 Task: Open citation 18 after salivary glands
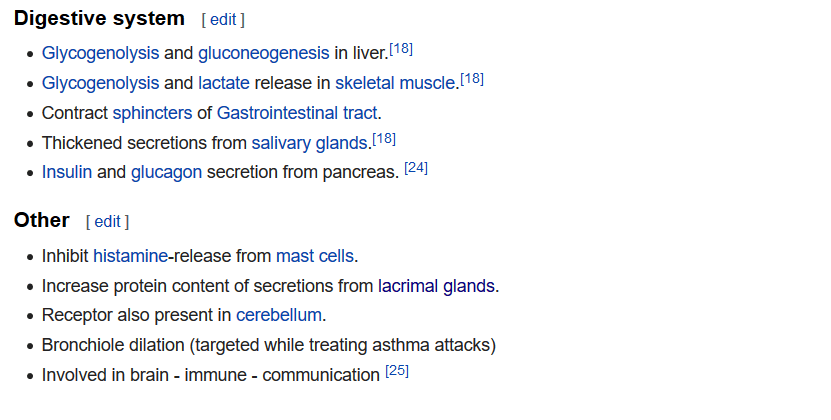[x=384, y=139]
